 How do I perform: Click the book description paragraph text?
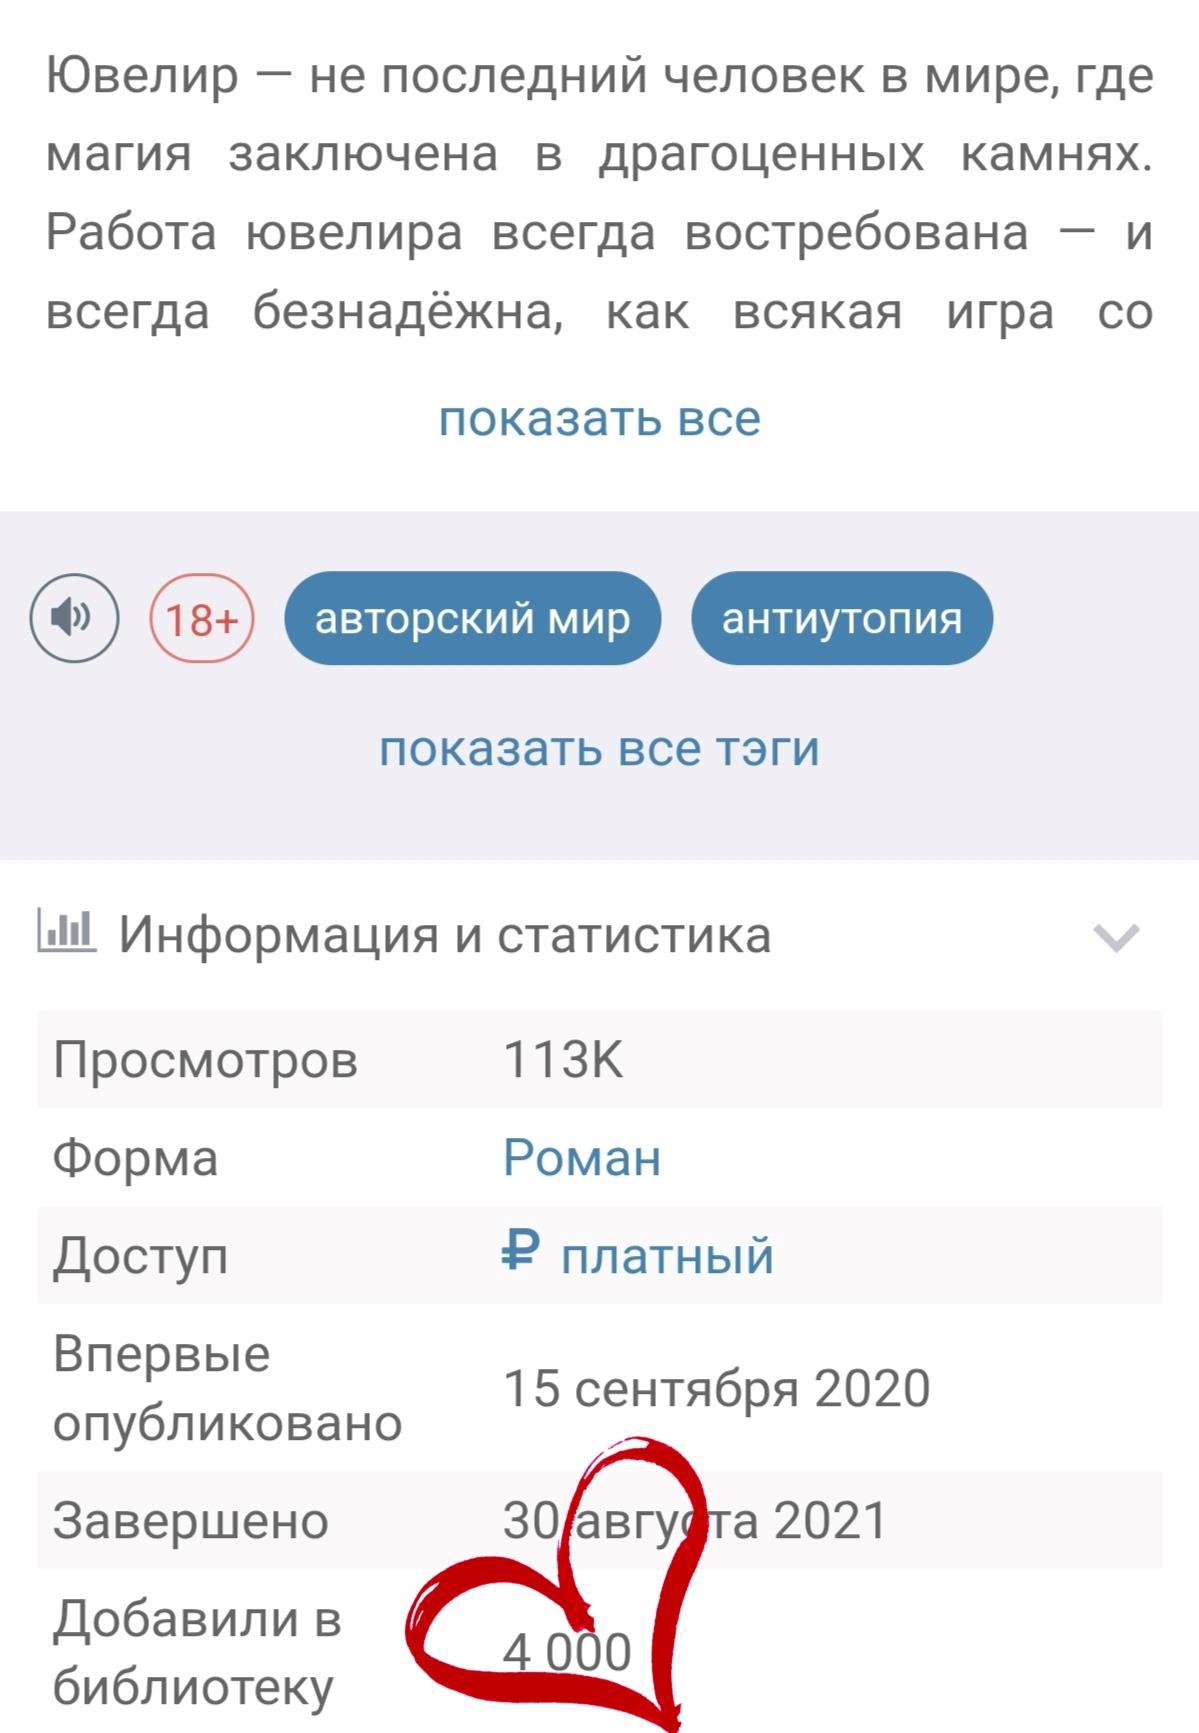599,193
